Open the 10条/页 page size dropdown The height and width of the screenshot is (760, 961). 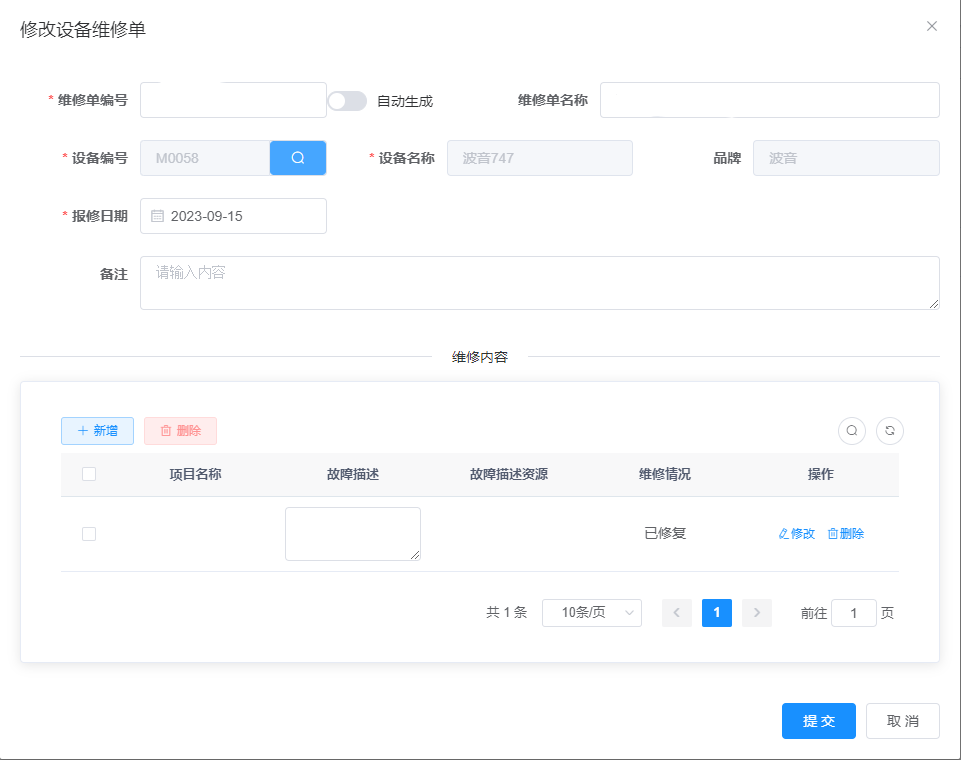[592, 613]
